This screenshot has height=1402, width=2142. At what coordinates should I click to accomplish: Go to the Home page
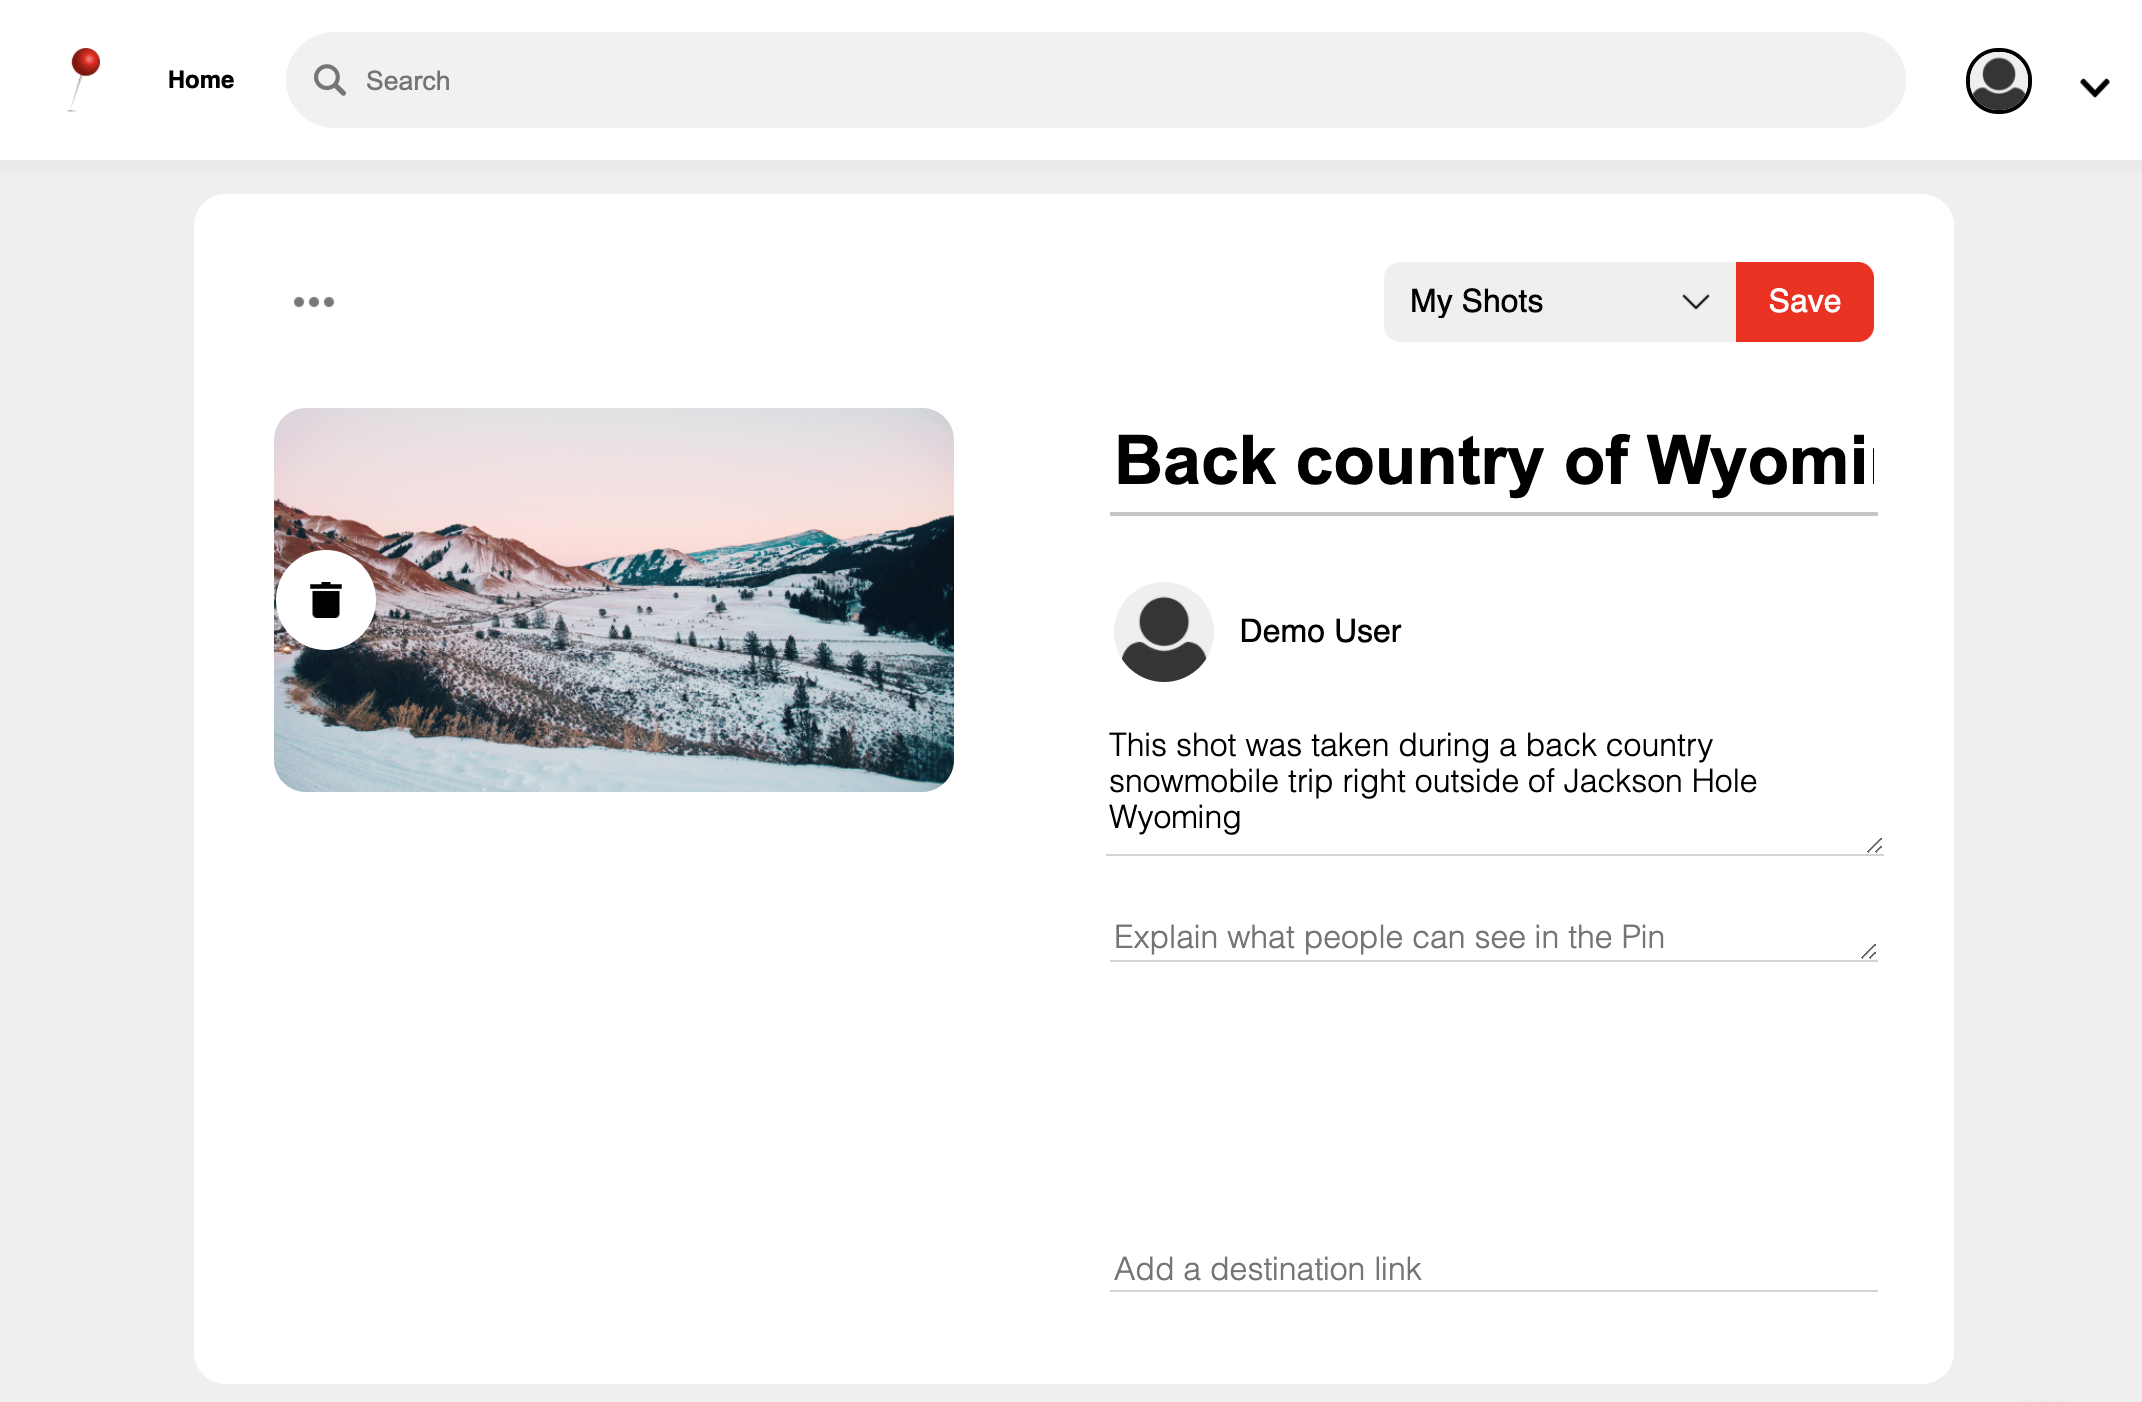[x=200, y=80]
